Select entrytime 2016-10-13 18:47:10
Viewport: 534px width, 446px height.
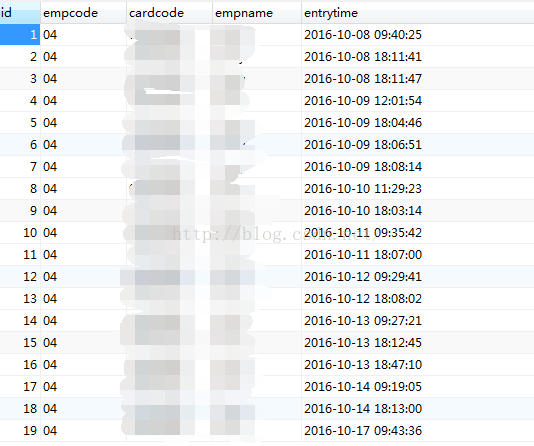(363, 365)
